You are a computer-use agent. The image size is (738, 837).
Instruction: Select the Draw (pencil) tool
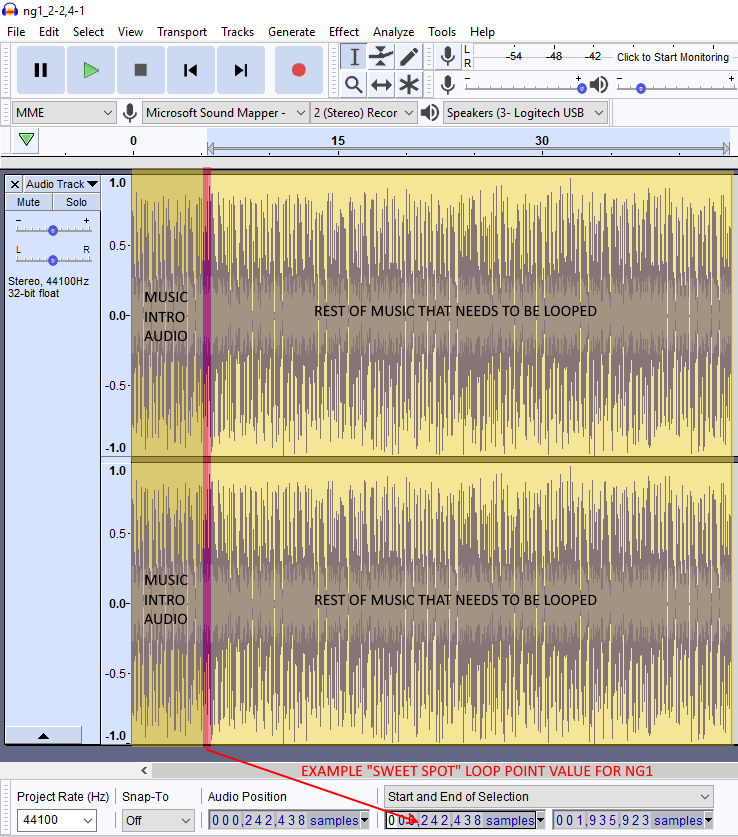coord(409,57)
